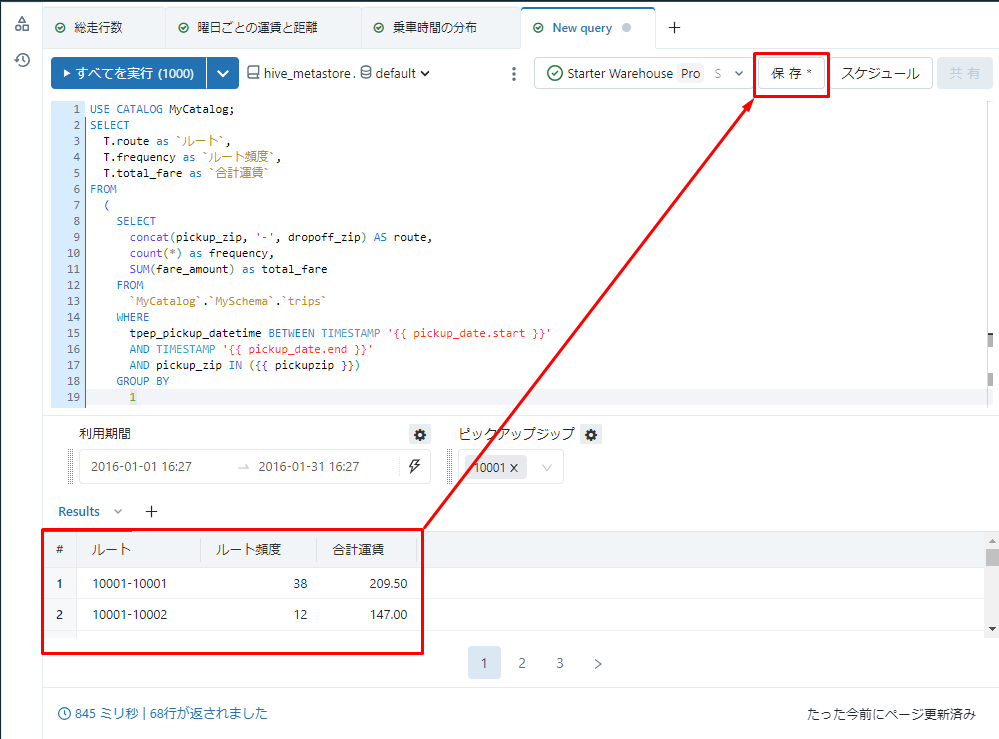Open the query history clock icon
This screenshot has width=999, height=739.
[x=22, y=60]
